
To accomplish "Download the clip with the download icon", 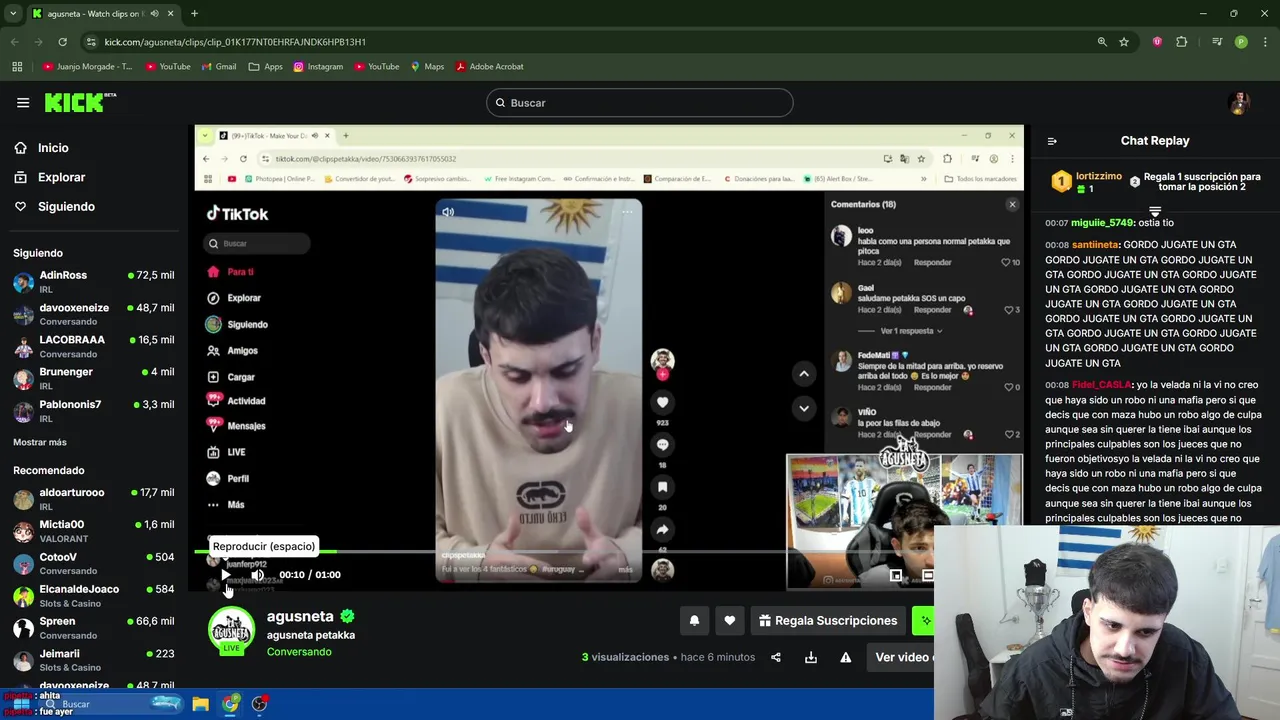I will coord(811,657).
